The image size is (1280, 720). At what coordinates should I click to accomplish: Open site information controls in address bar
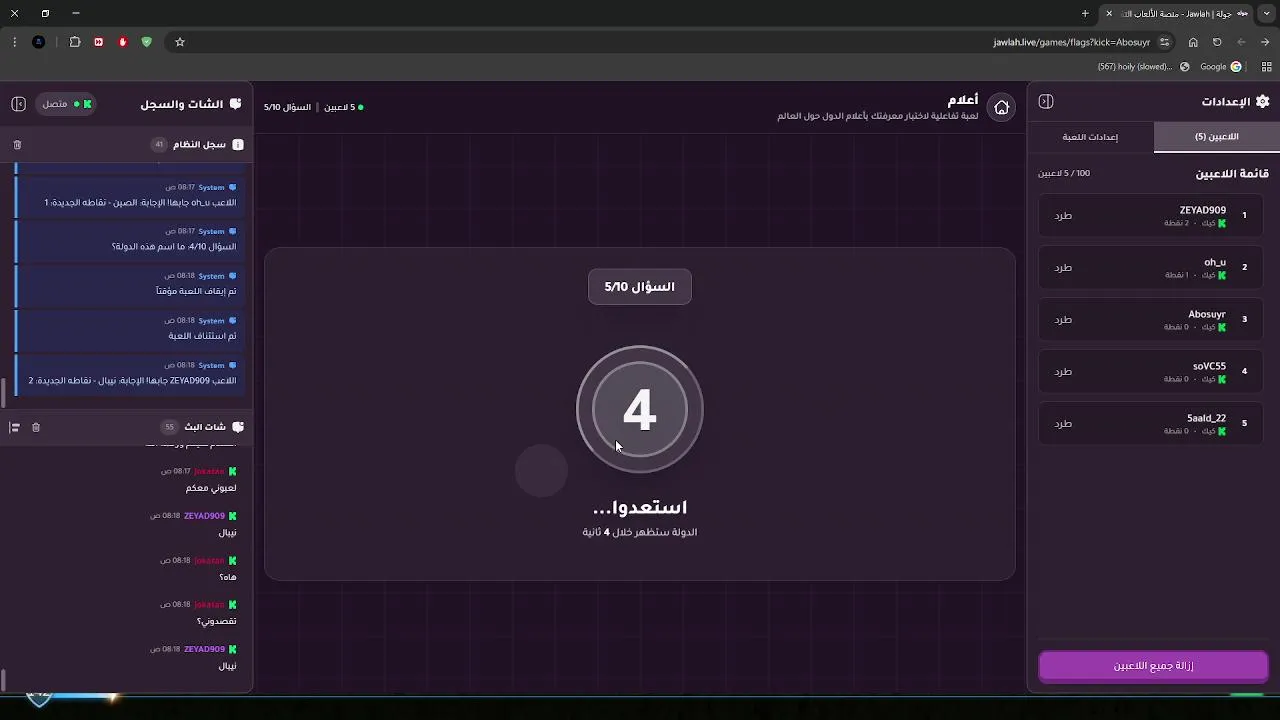coord(1165,42)
